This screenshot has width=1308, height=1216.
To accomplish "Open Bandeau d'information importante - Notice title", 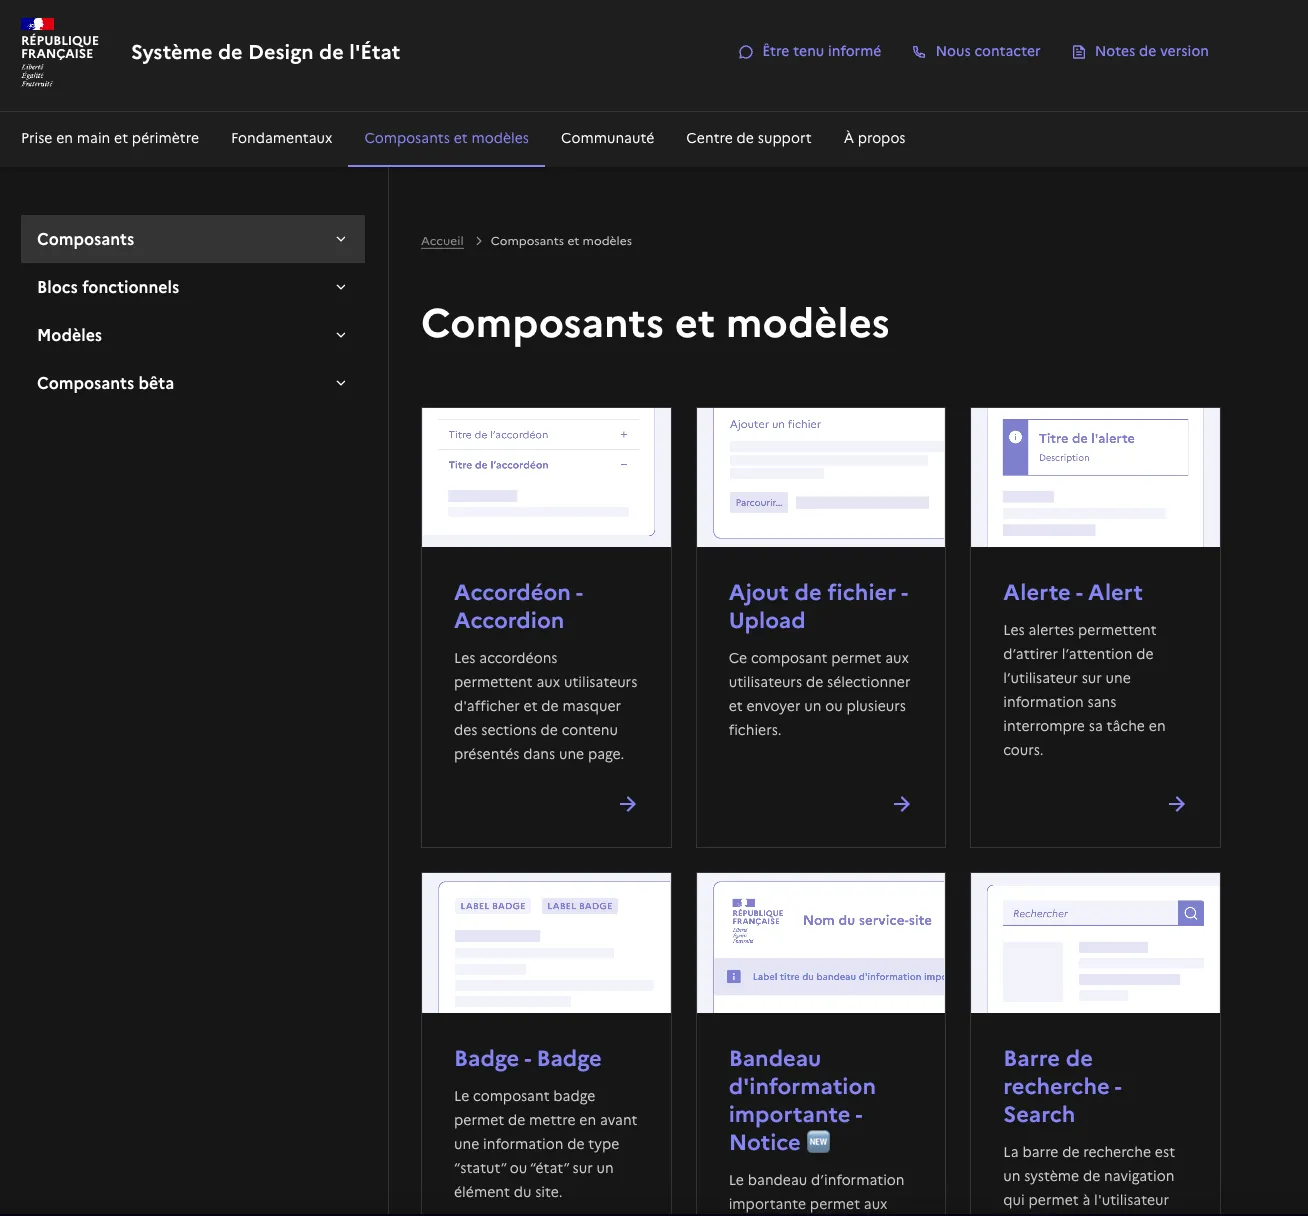I will (x=802, y=1100).
